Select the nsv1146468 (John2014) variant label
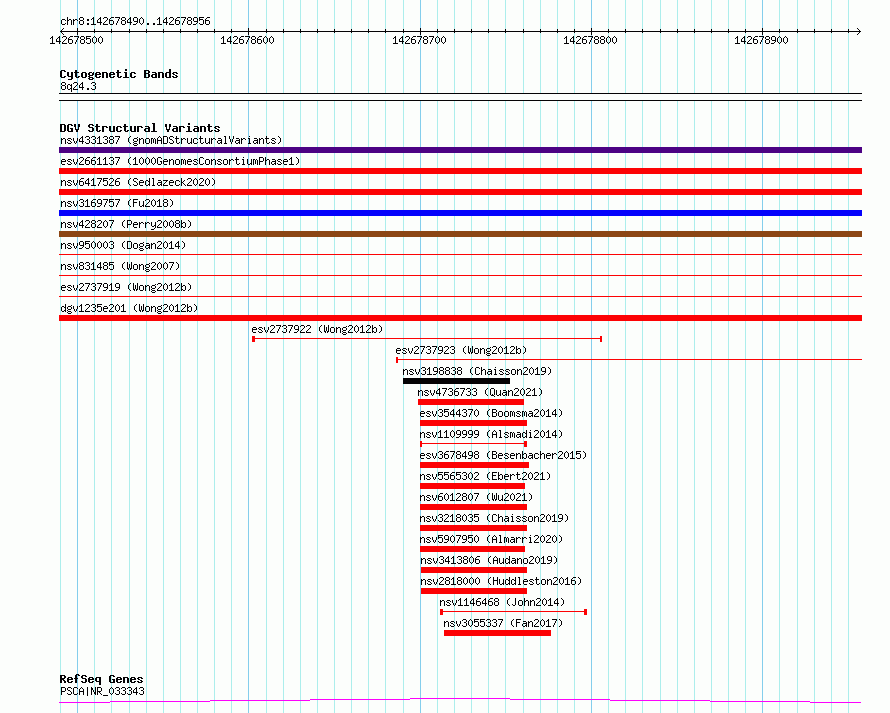 pyautogui.click(x=502, y=602)
